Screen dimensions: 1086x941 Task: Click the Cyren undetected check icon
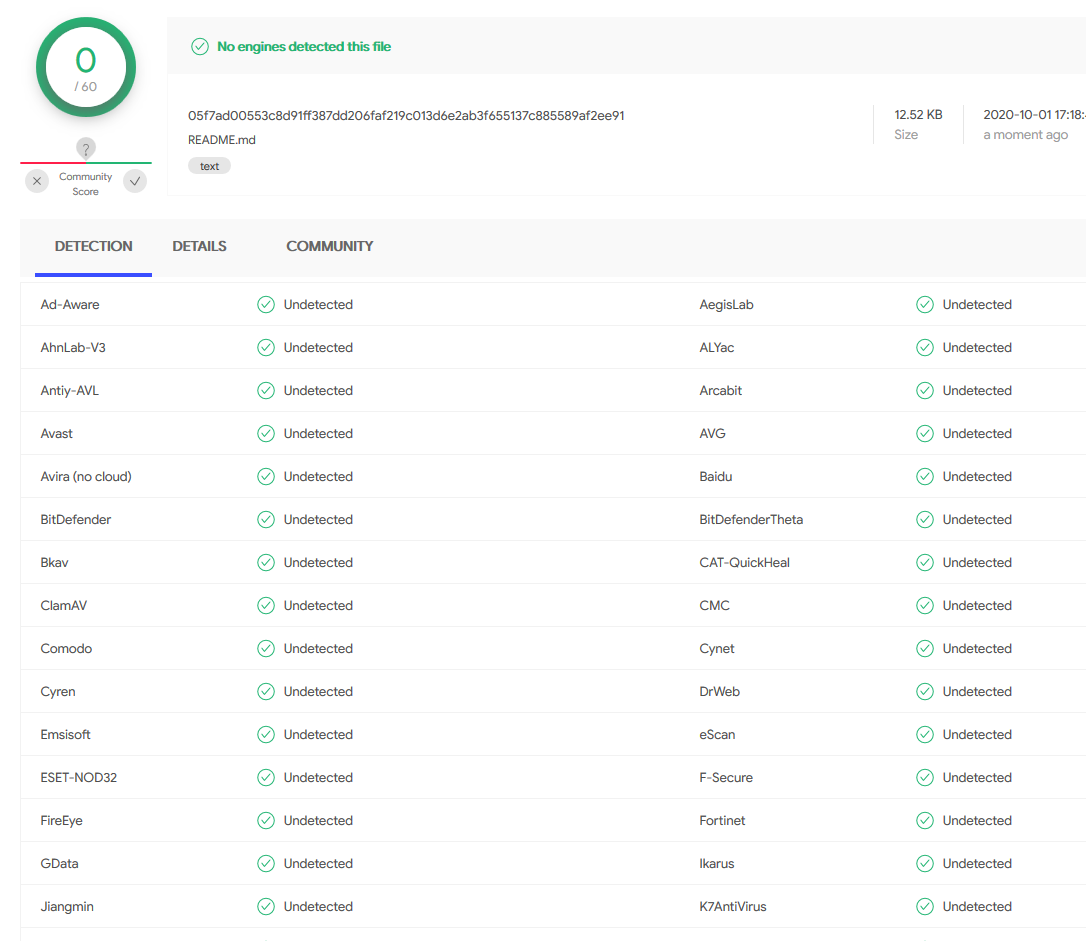[266, 691]
